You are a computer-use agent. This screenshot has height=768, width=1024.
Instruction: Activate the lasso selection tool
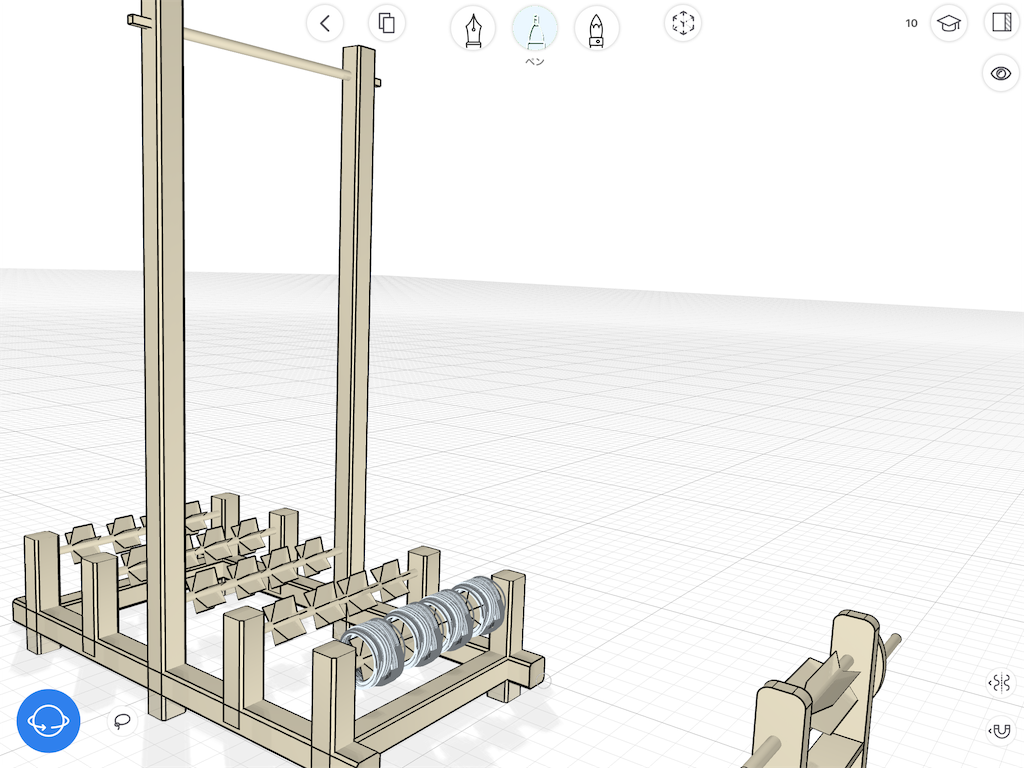pos(122,721)
